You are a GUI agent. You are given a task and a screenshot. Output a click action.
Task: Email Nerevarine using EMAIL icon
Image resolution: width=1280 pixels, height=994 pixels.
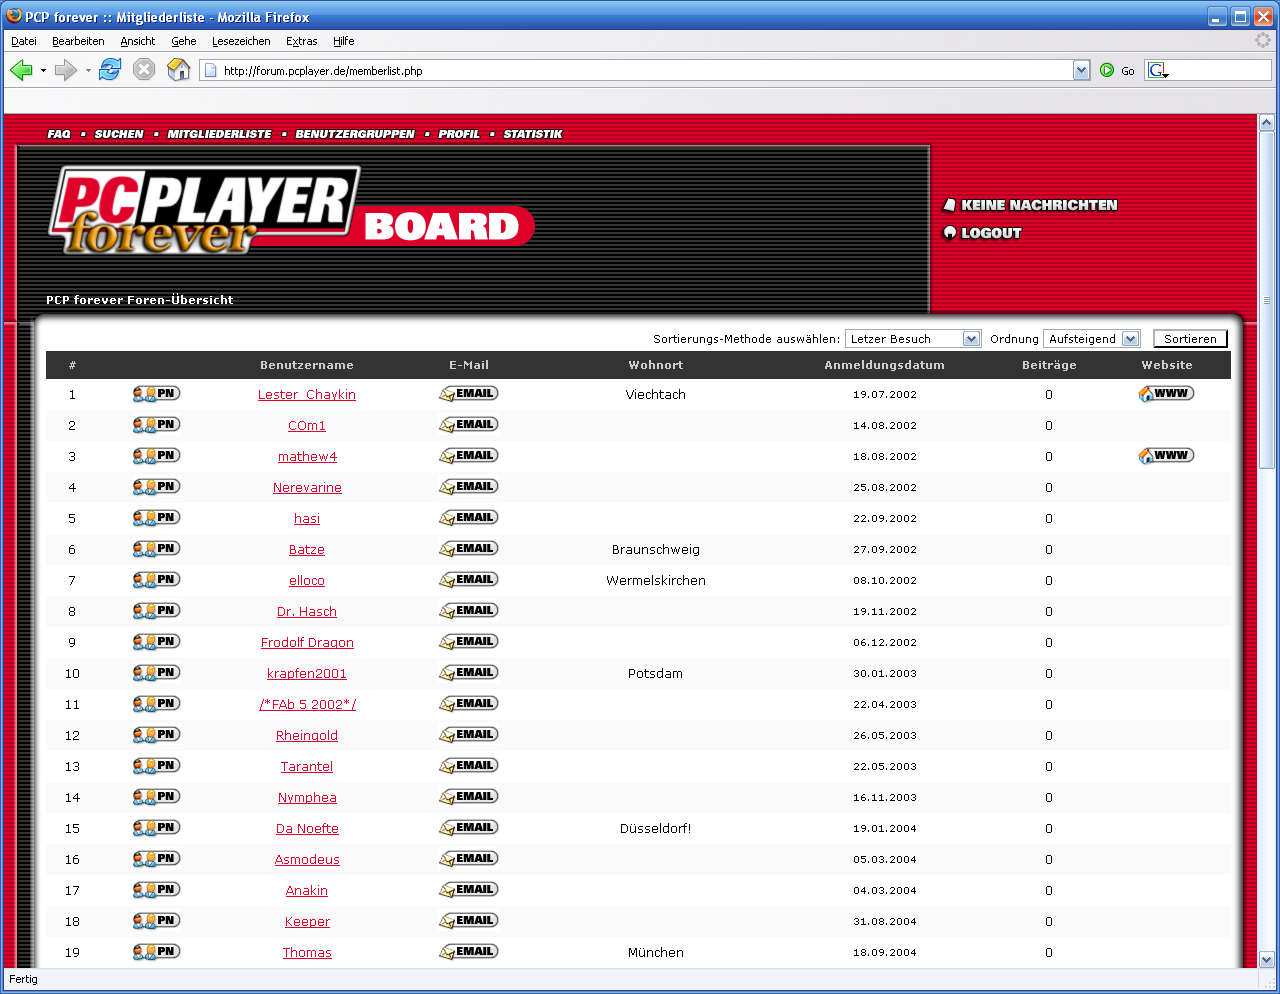pyautogui.click(x=469, y=487)
